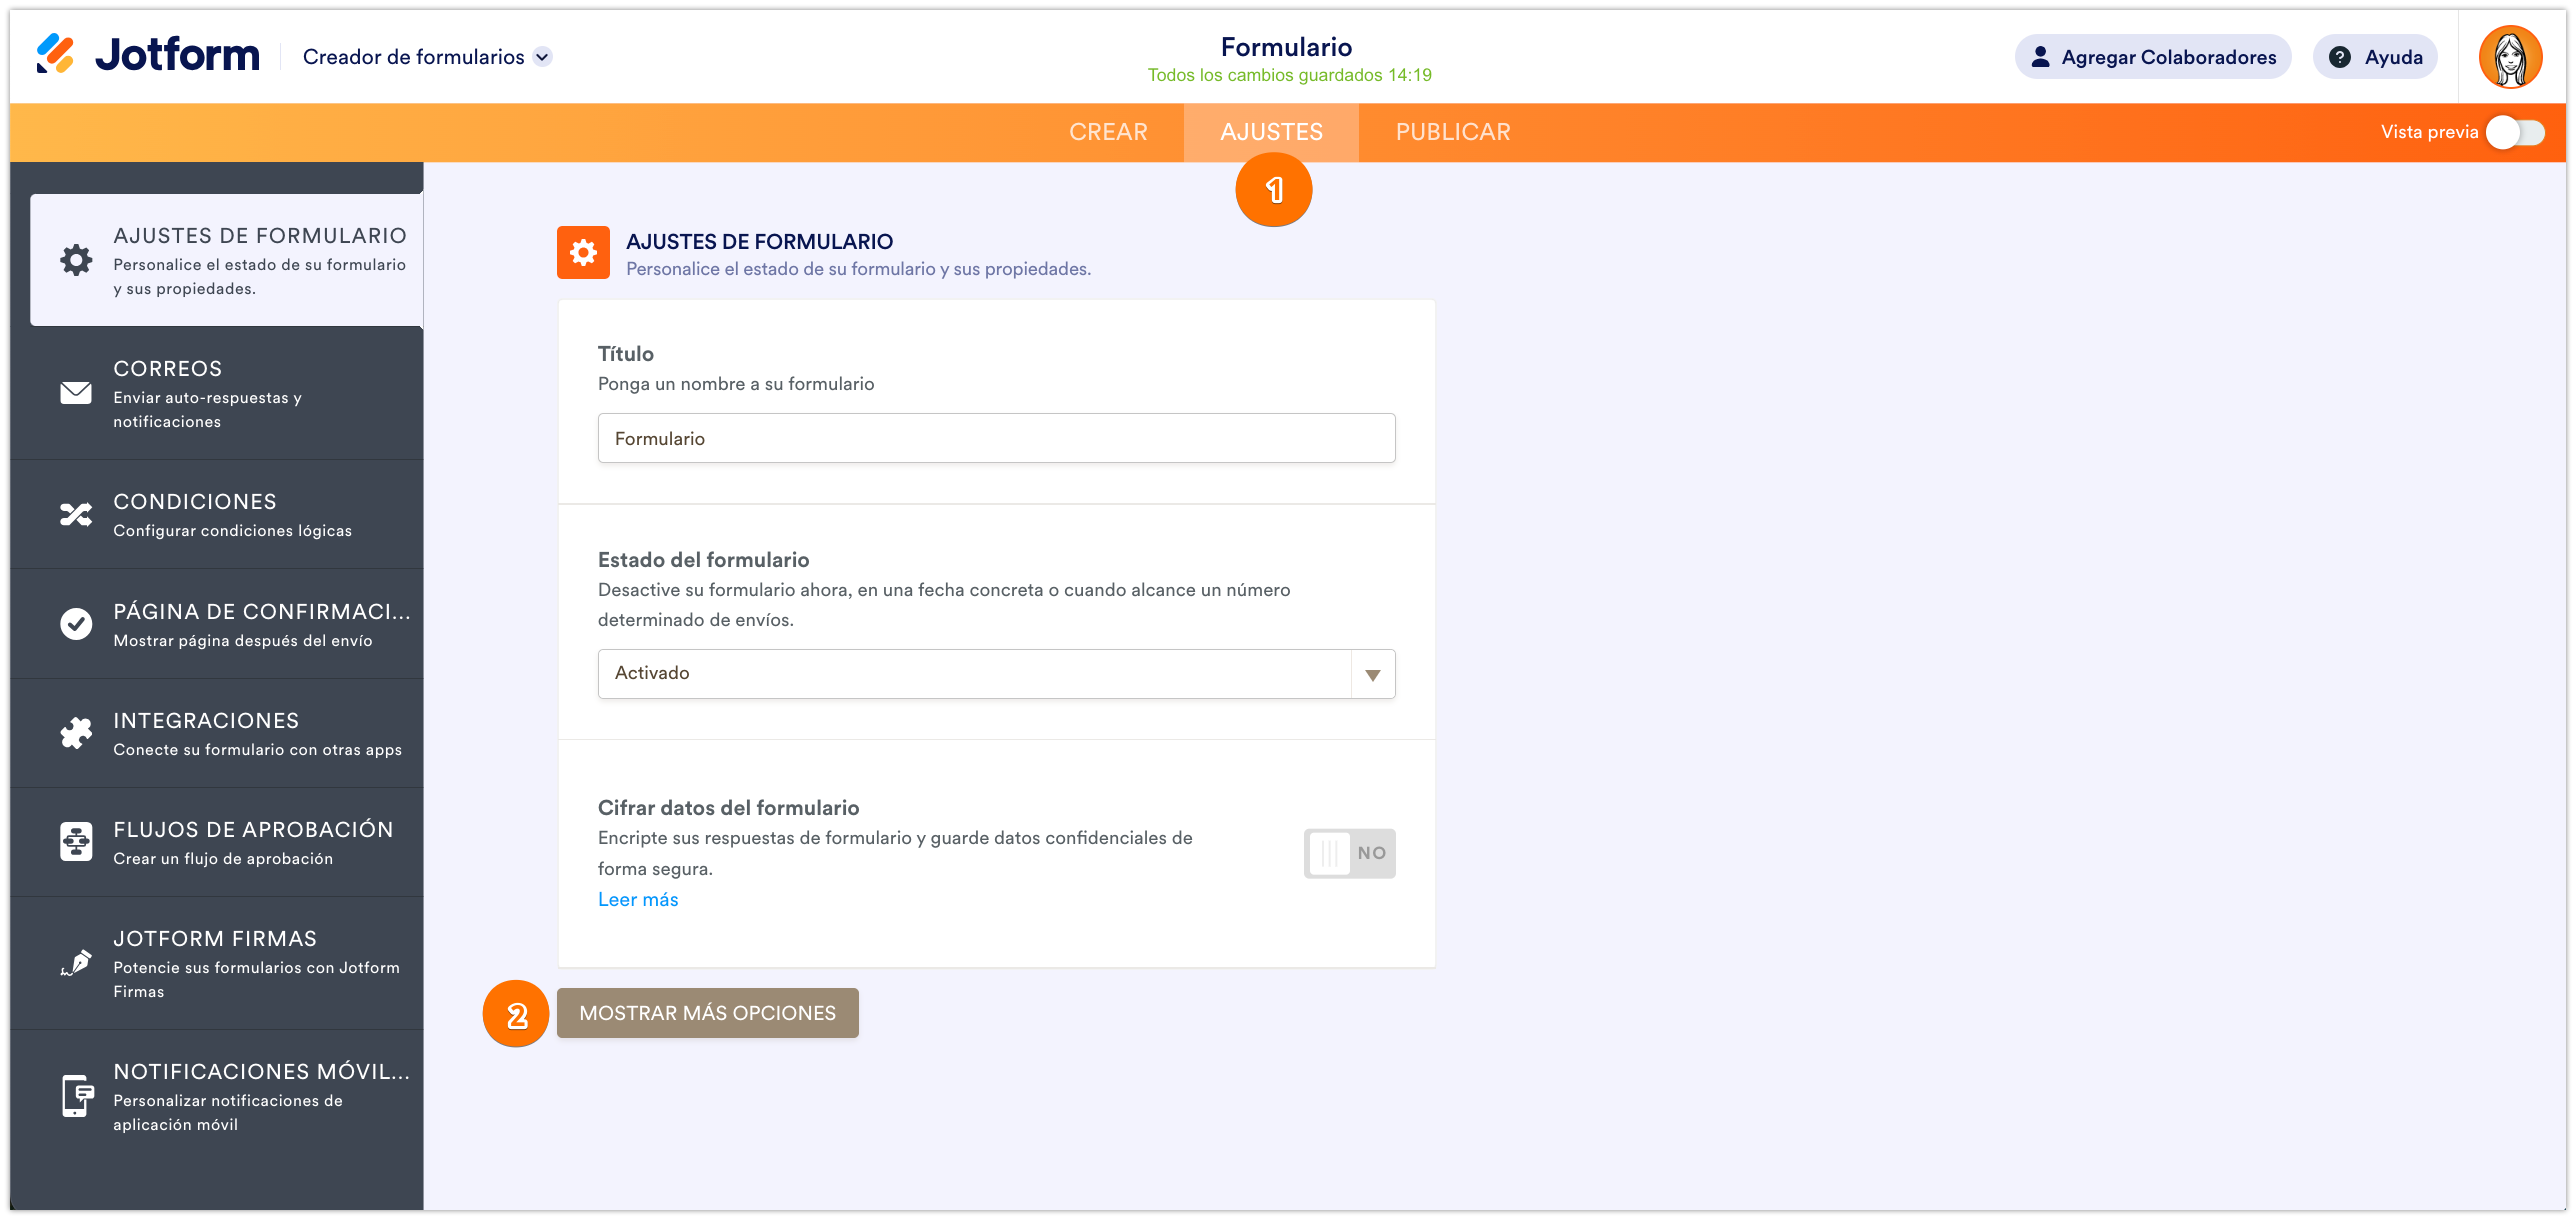The image size is (2576, 1220).
Task: Enable Cifrar datos del formulario toggle
Action: click(1348, 853)
